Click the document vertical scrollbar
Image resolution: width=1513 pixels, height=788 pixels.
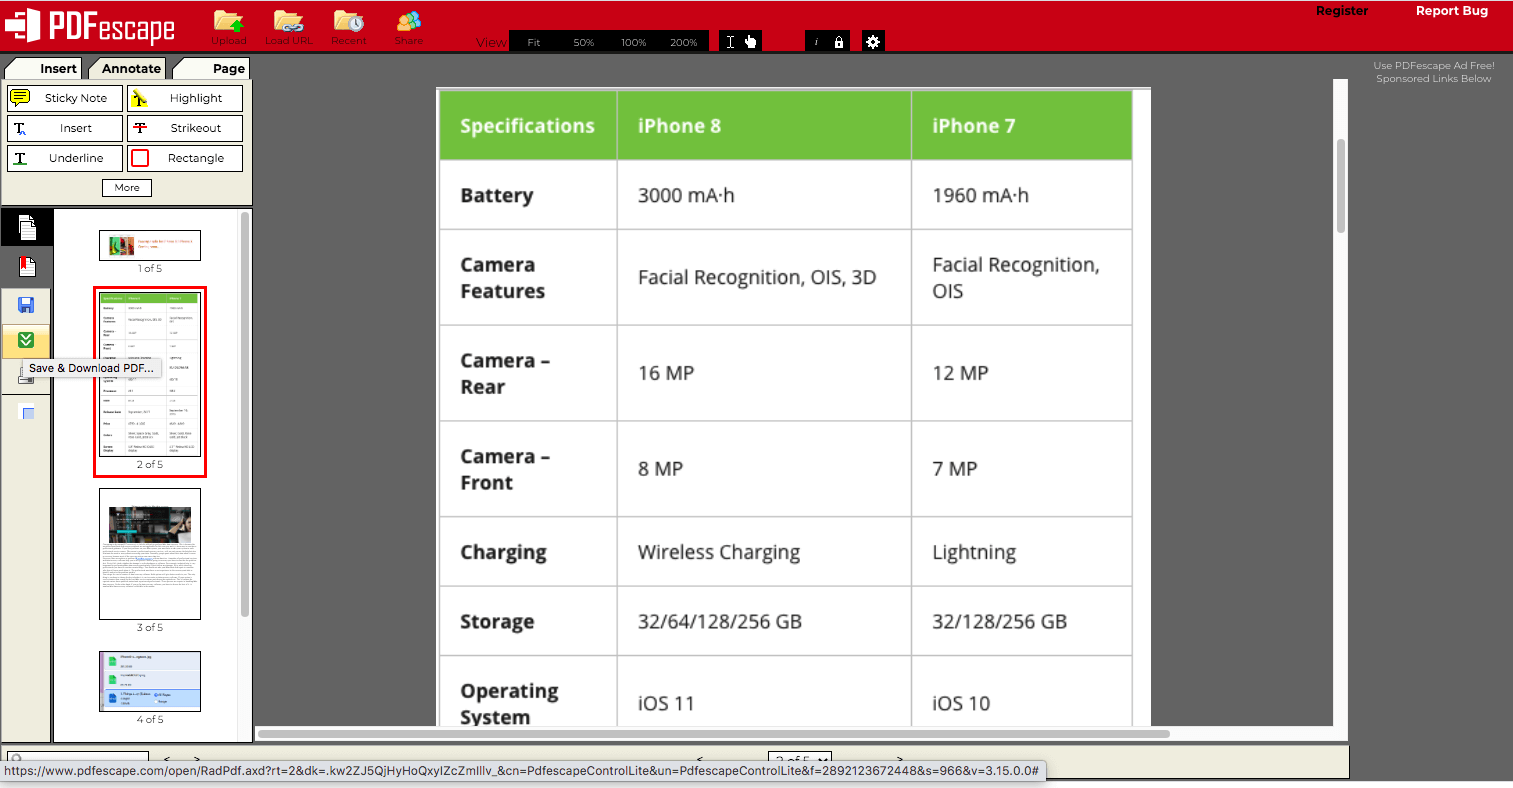pos(1341,186)
